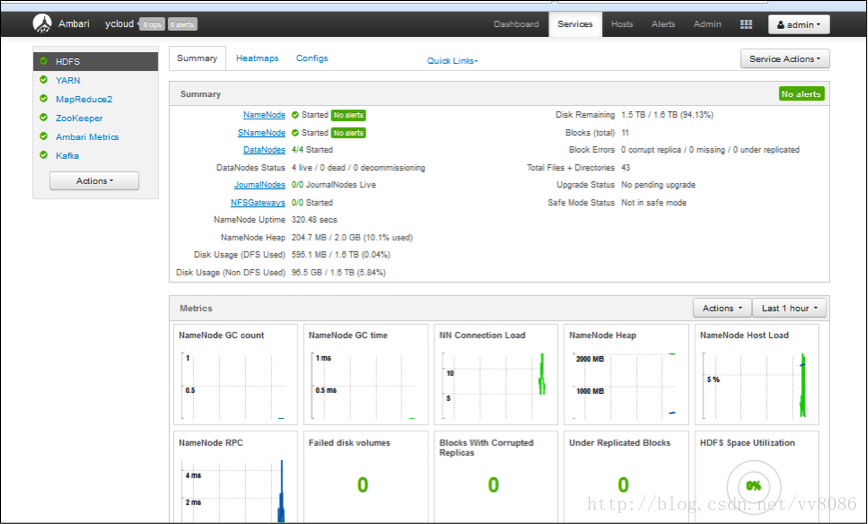Select the Summary tab
The image size is (868, 524).
197,58
